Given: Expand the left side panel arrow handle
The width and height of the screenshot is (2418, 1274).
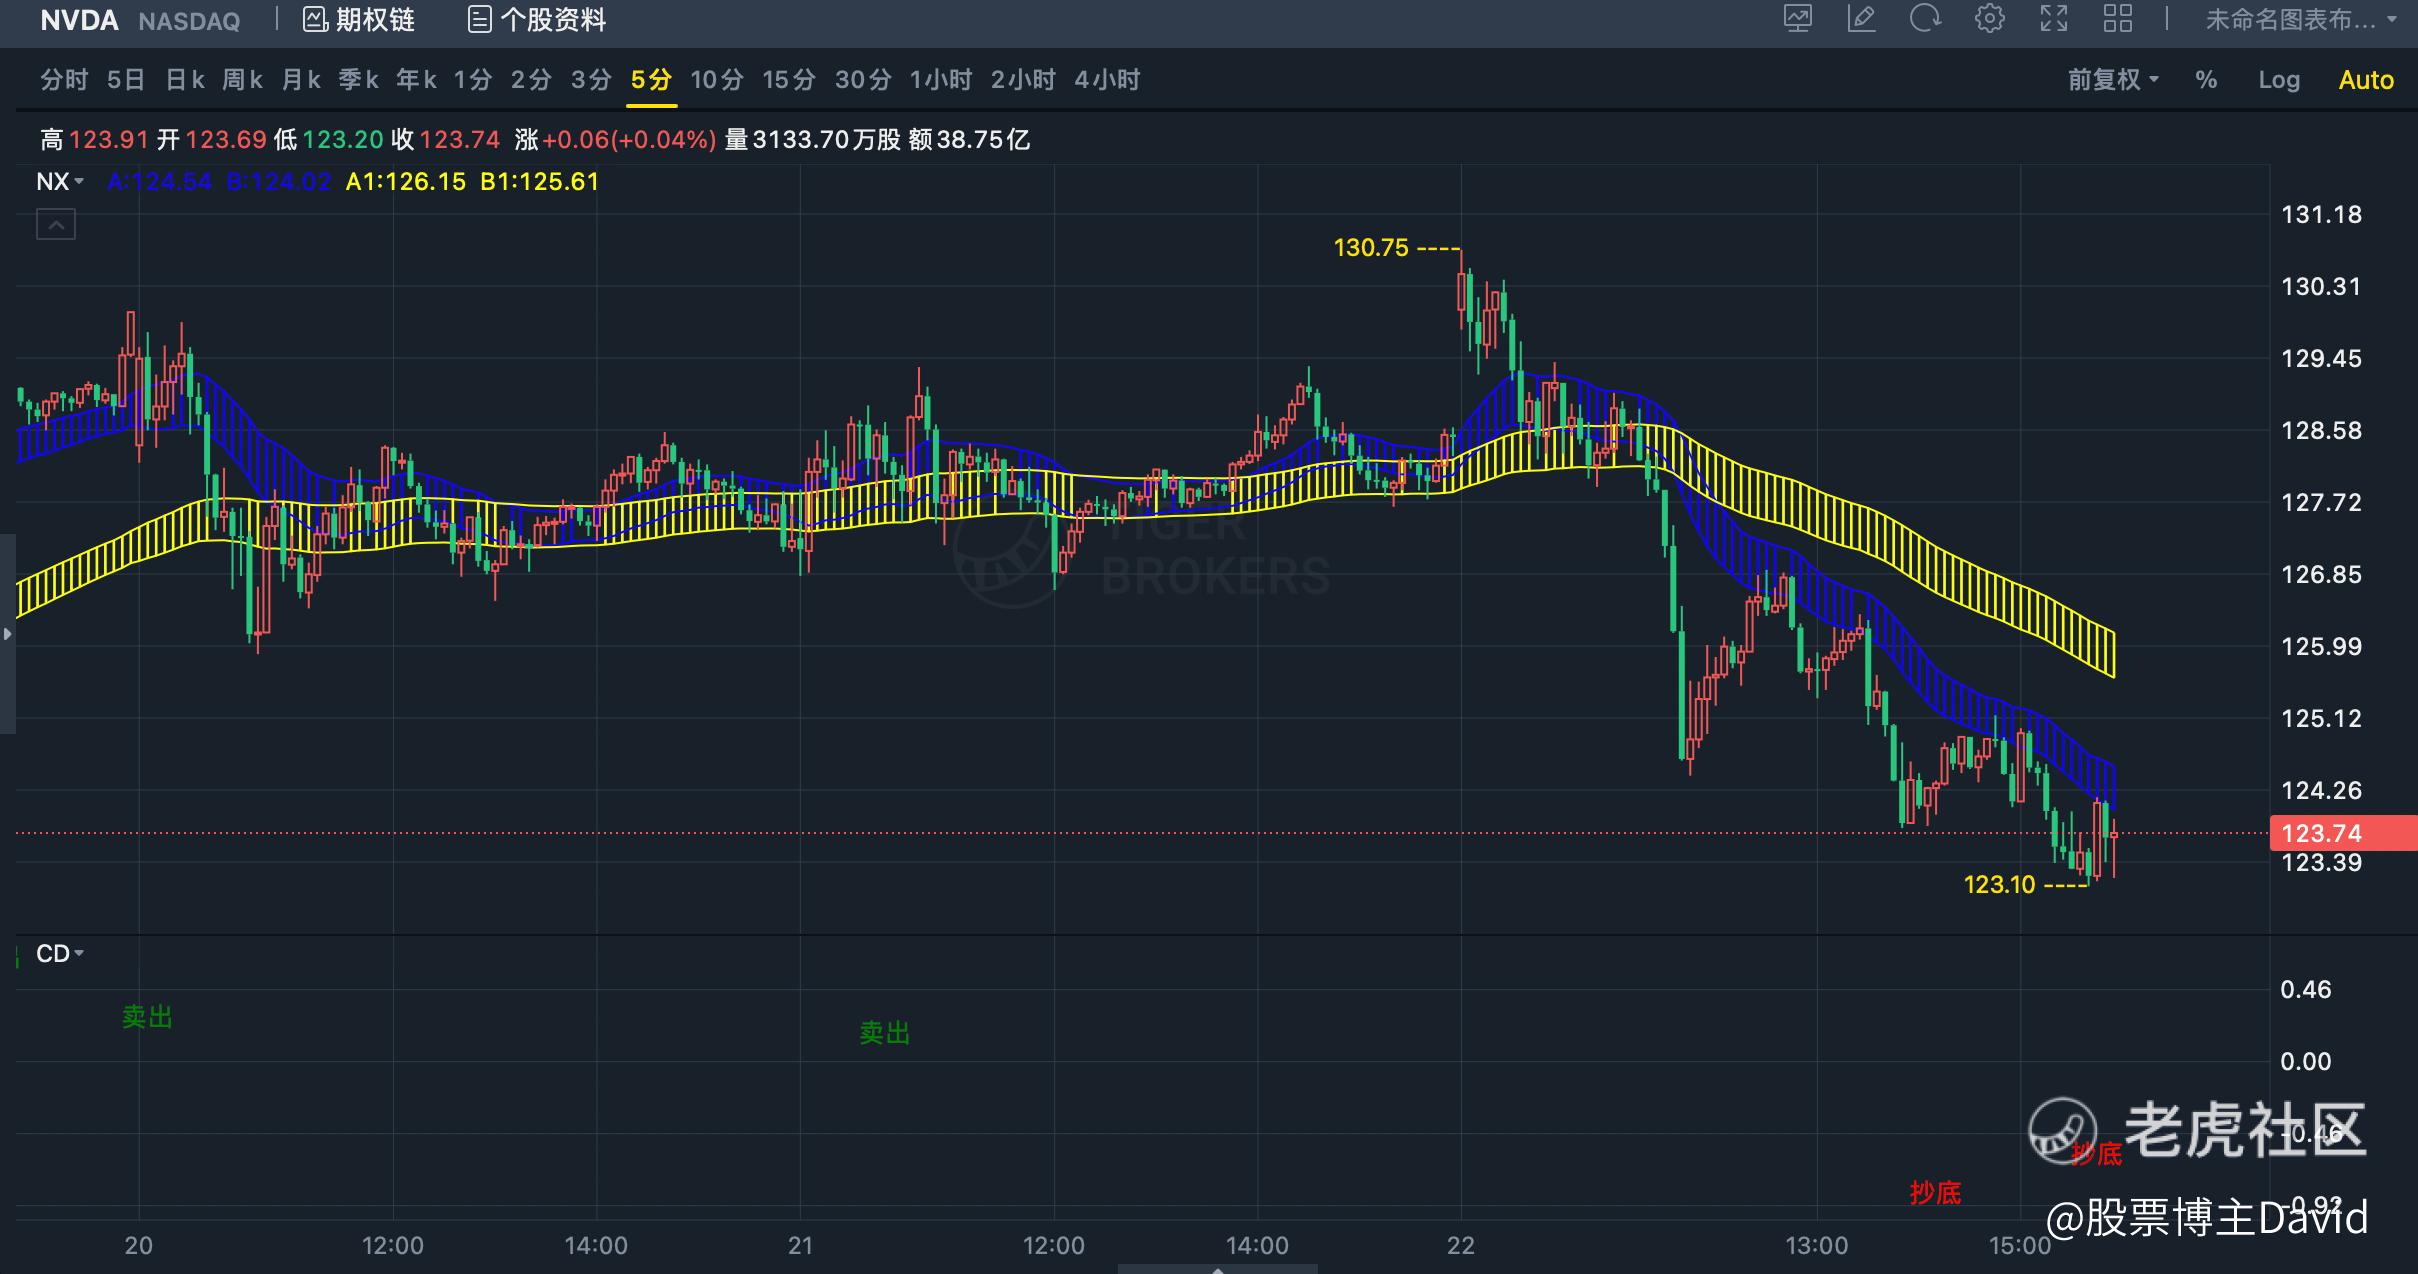Looking at the screenshot, I should tap(7, 634).
